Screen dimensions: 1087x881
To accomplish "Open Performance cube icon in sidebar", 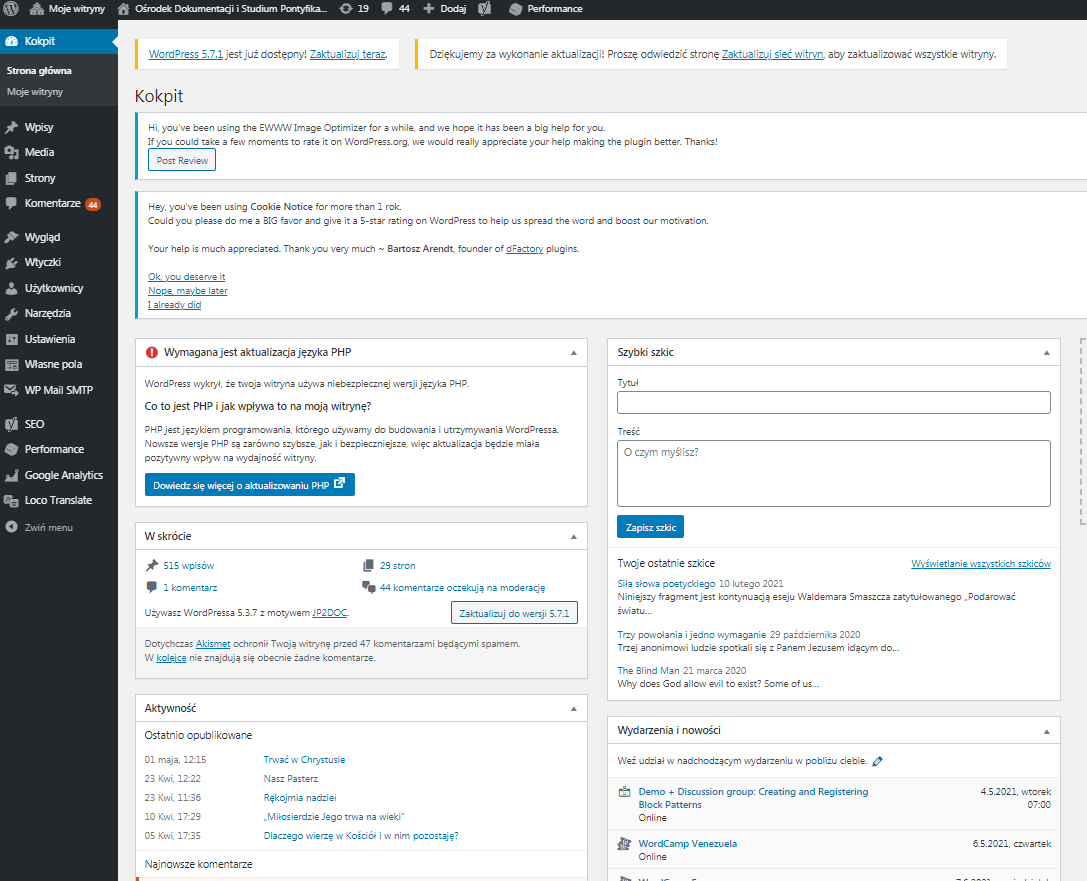I will (x=11, y=449).
